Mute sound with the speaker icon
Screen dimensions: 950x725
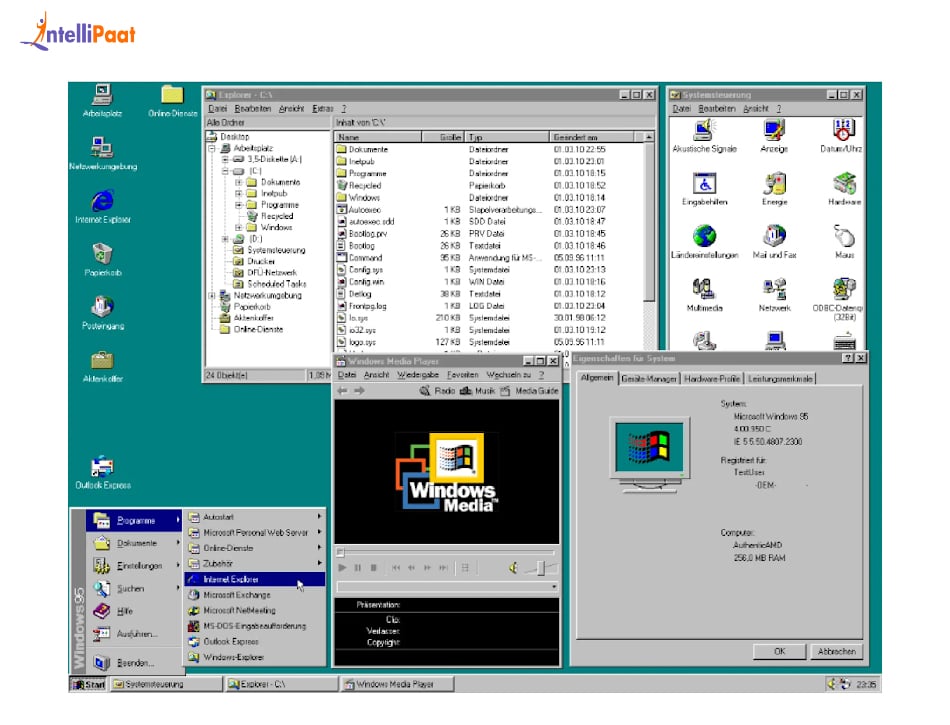pos(513,568)
